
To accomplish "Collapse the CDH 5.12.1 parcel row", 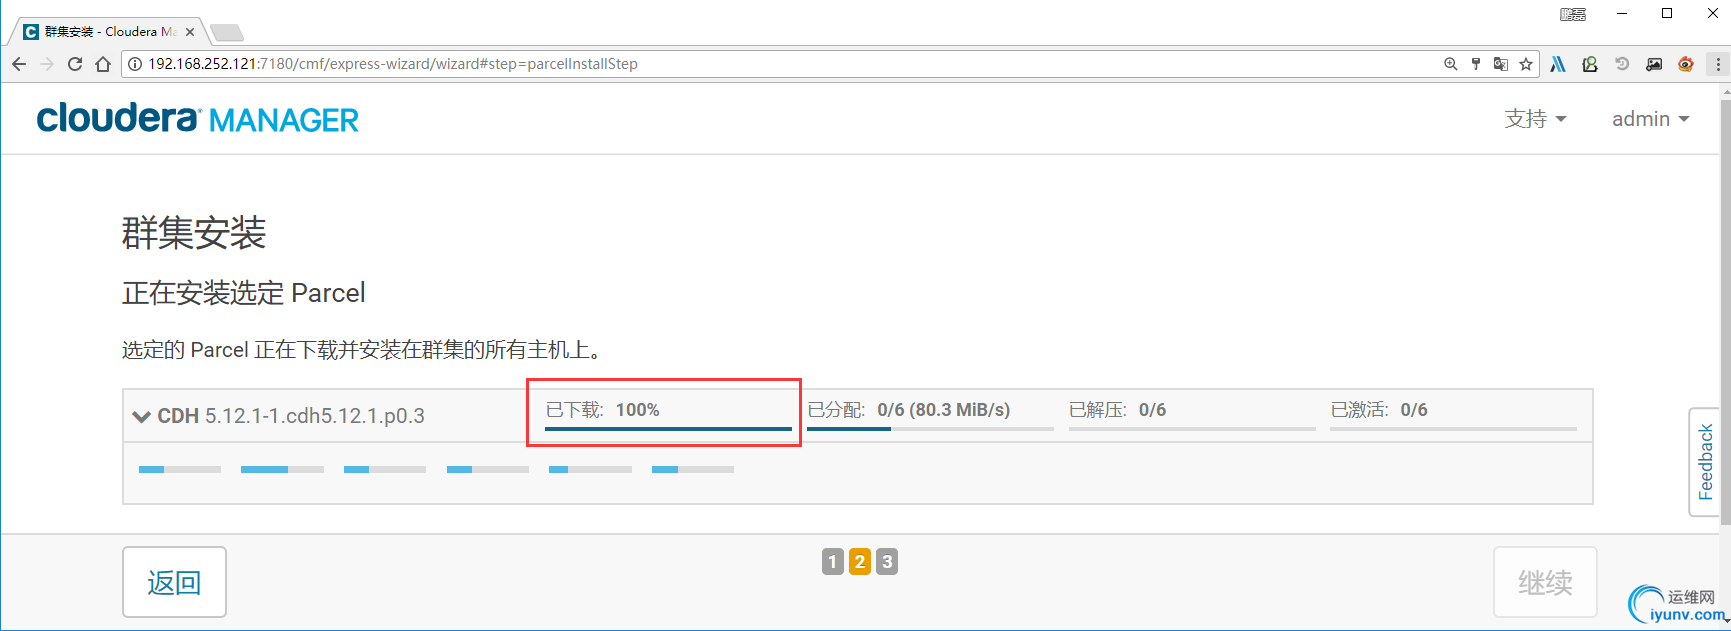I will pos(142,416).
